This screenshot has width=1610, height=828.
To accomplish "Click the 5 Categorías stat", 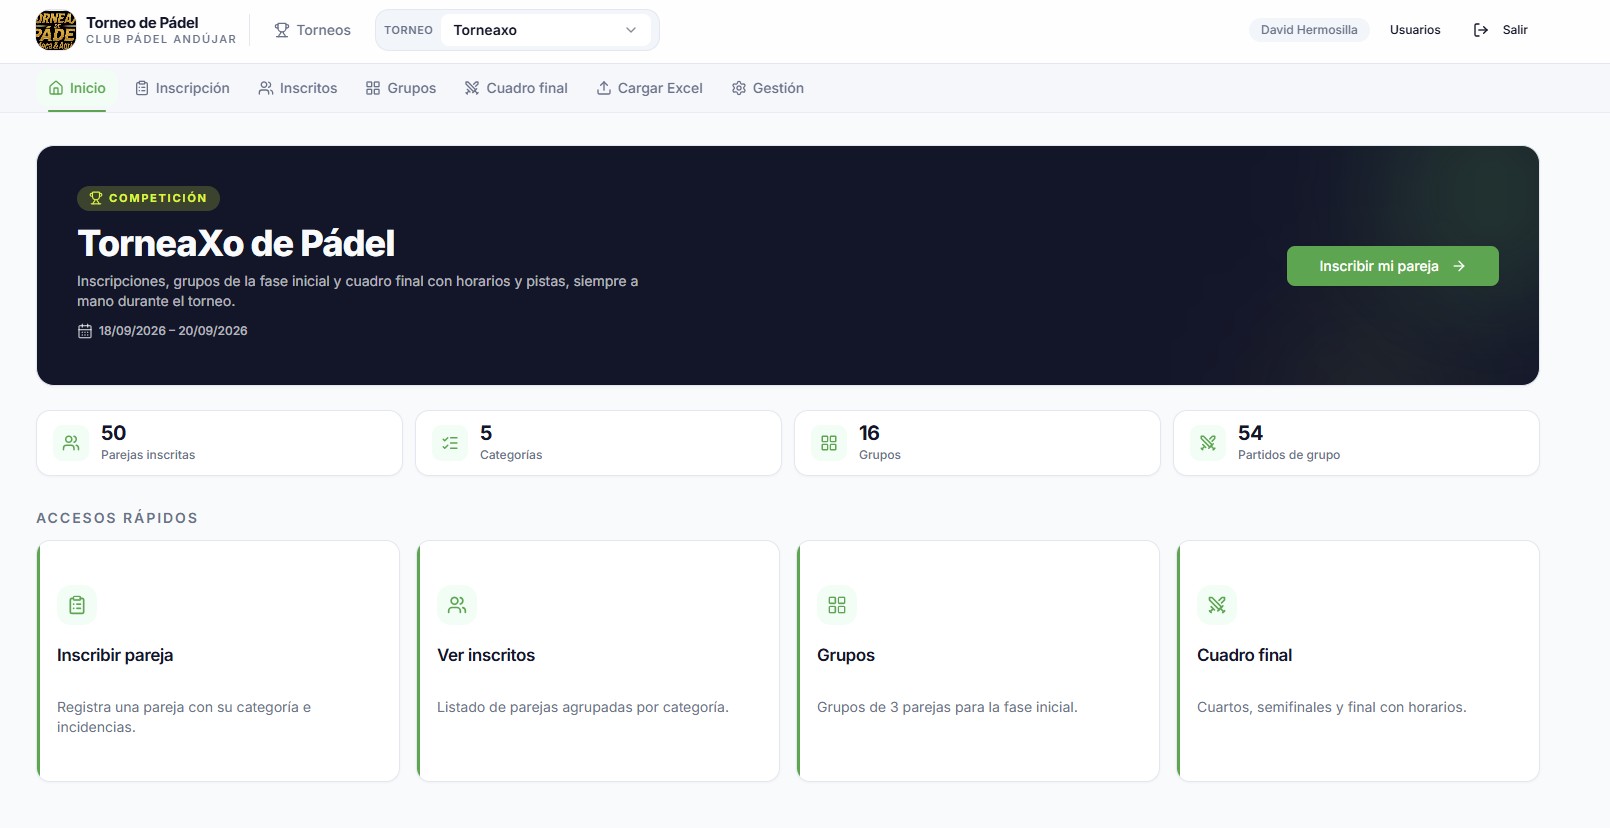I will [x=598, y=443].
